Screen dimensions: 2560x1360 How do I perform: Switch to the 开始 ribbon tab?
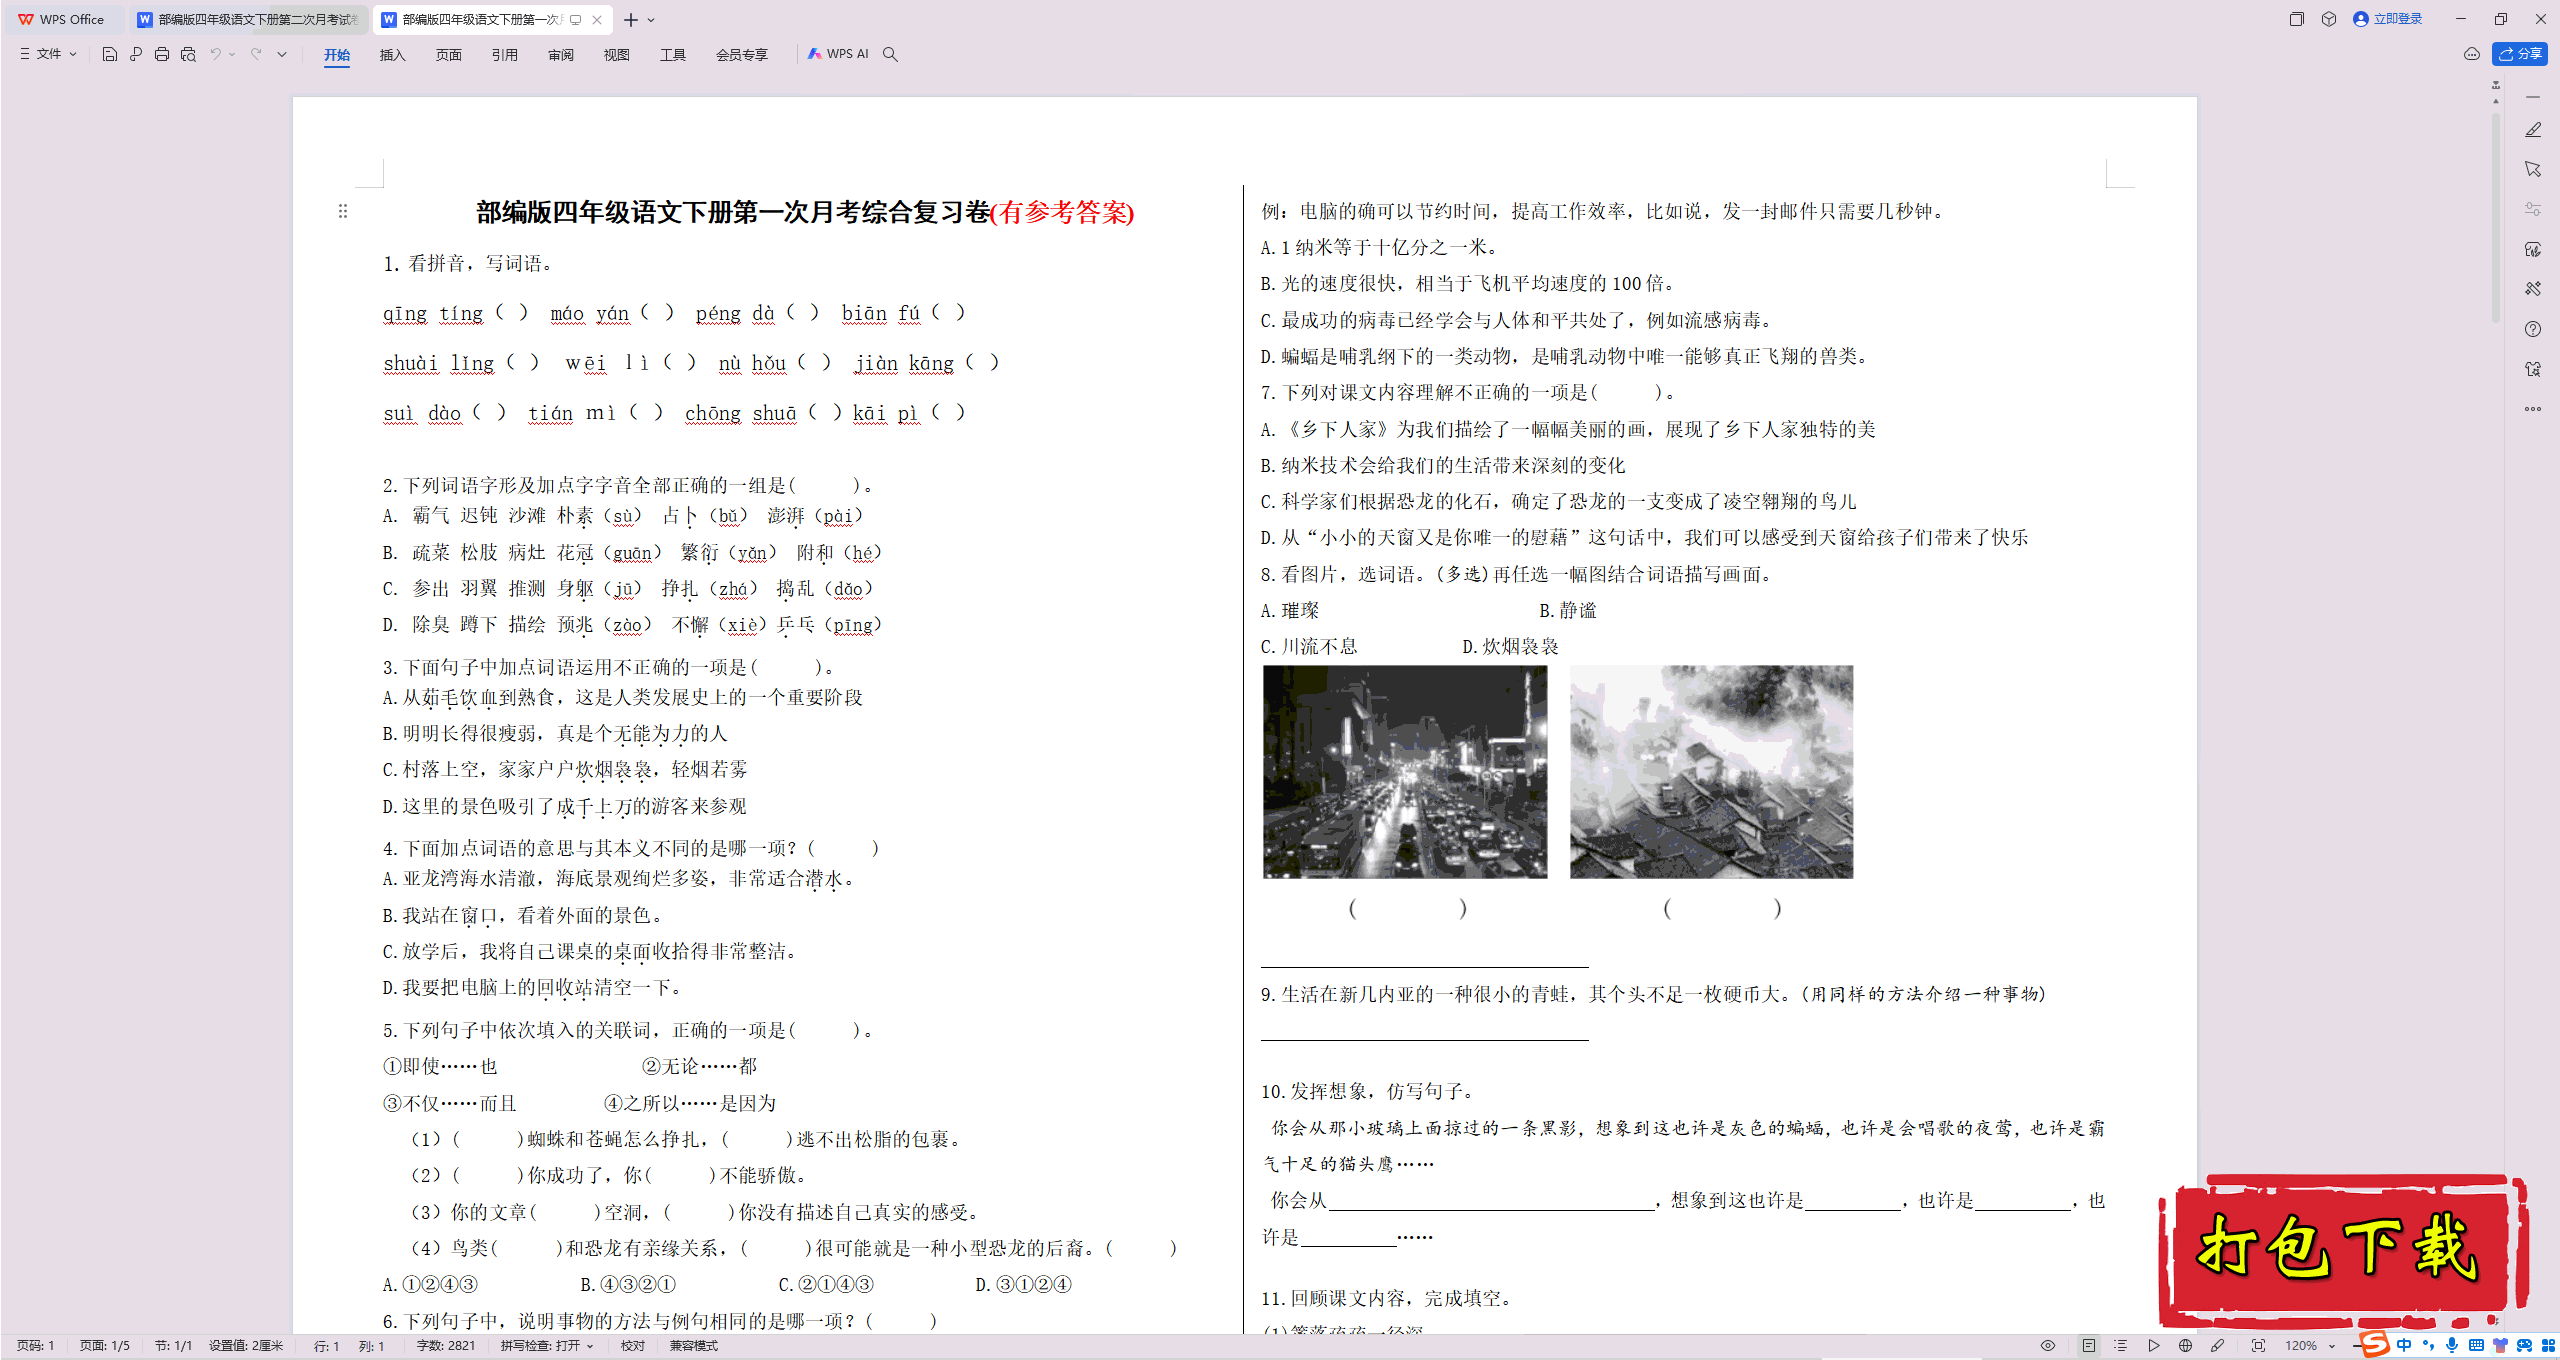[337, 55]
